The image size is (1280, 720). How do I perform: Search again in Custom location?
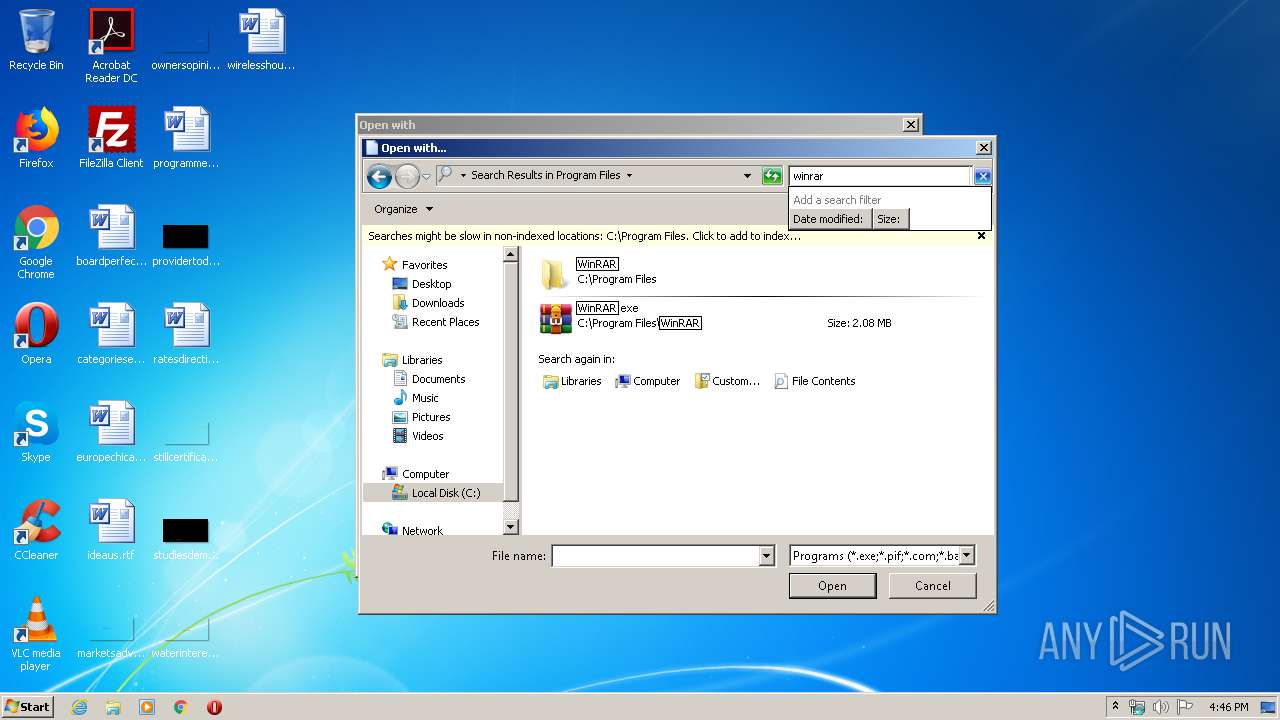[x=728, y=381]
